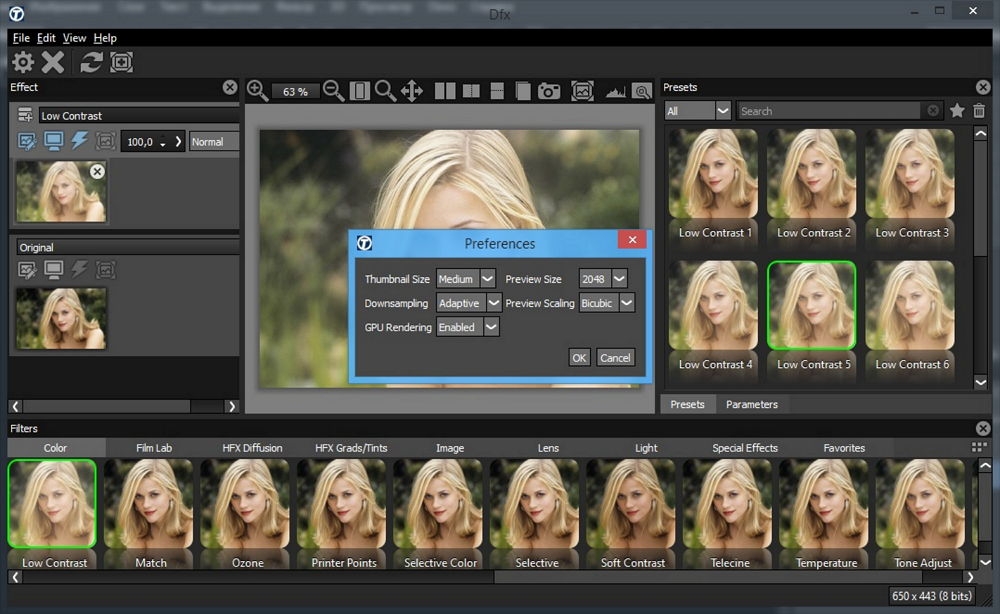
Task: Open the Normal blend mode dropdown
Action: [x=214, y=142]
